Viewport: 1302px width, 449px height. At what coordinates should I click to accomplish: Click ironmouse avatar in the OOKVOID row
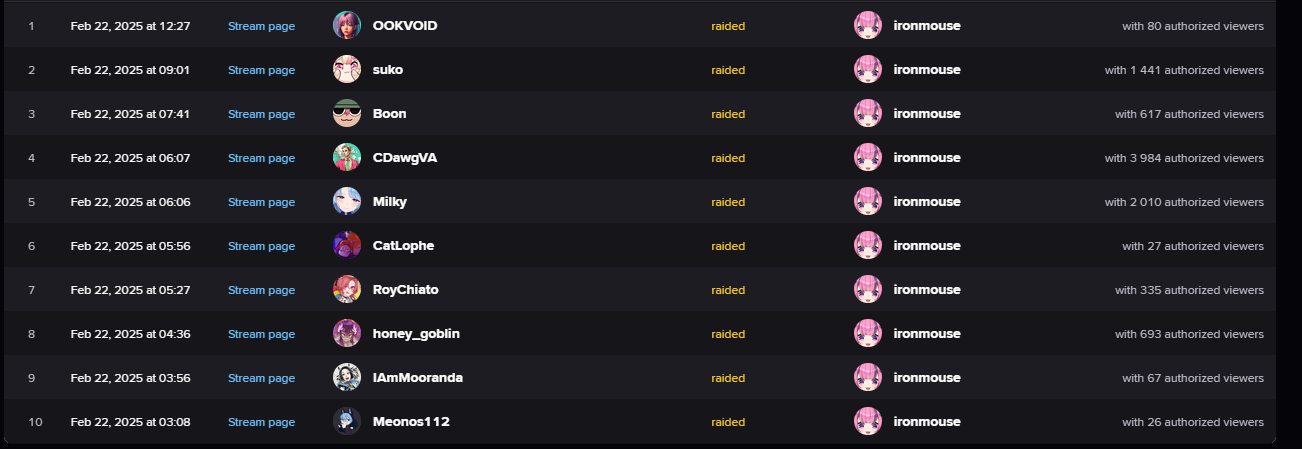[867, 26]
